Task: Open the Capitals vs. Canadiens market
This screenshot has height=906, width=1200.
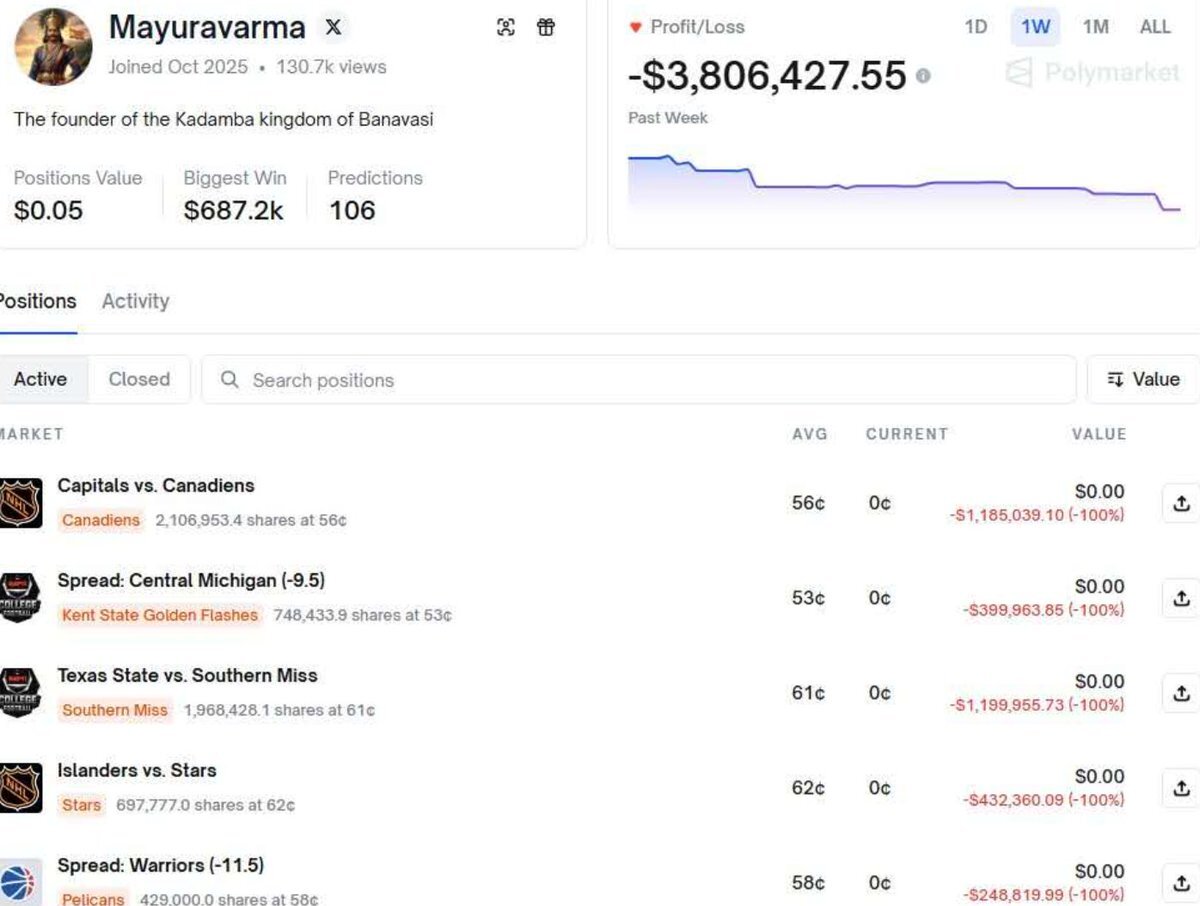Action: point(156,486)
